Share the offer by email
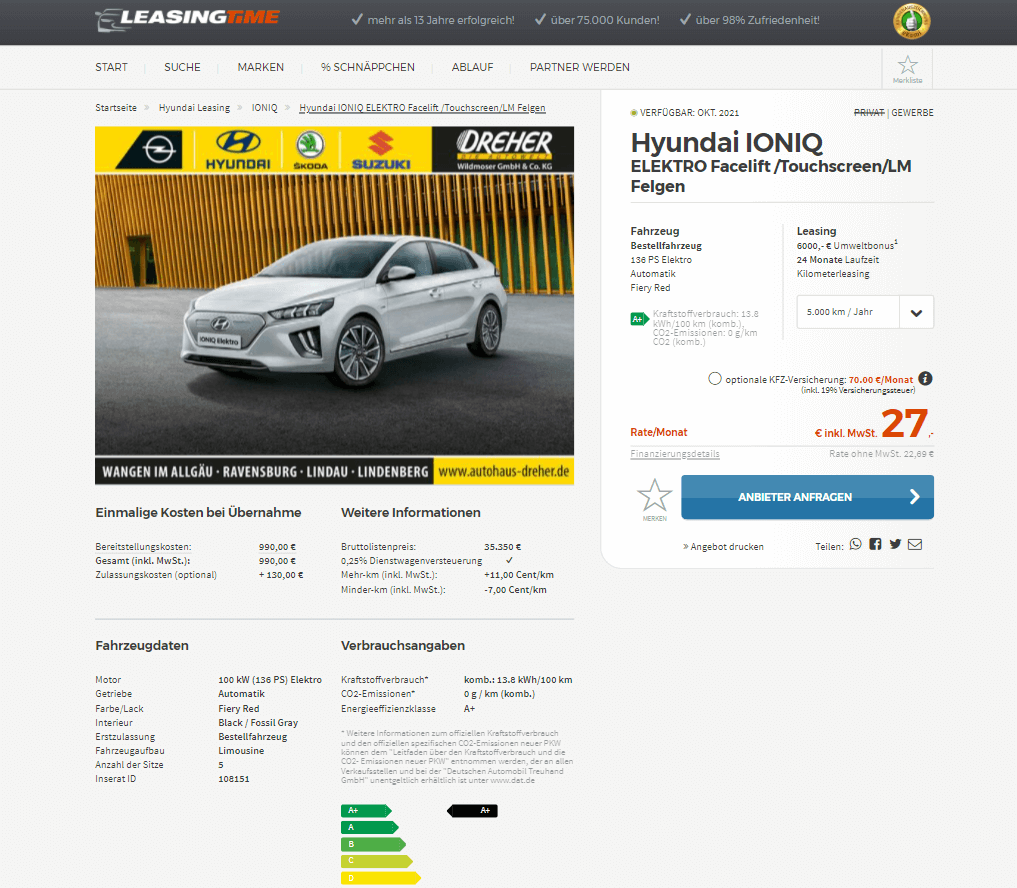 point(915,544)
